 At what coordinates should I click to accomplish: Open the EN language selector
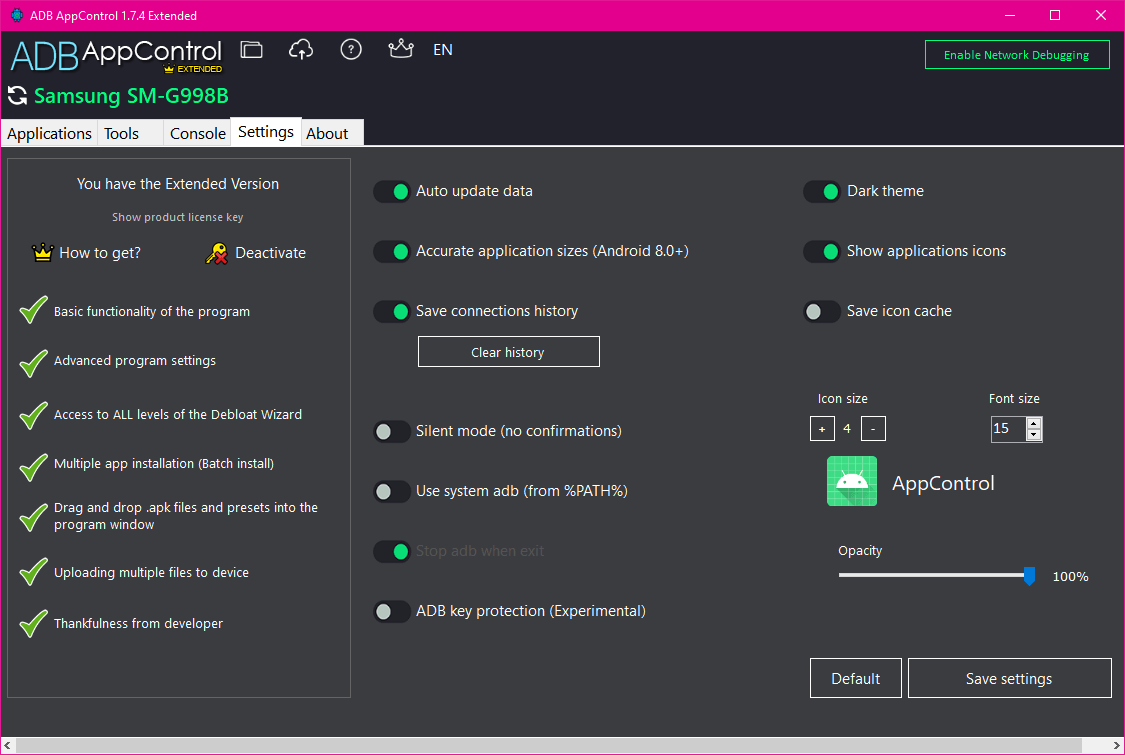click(x=442, y=49)
